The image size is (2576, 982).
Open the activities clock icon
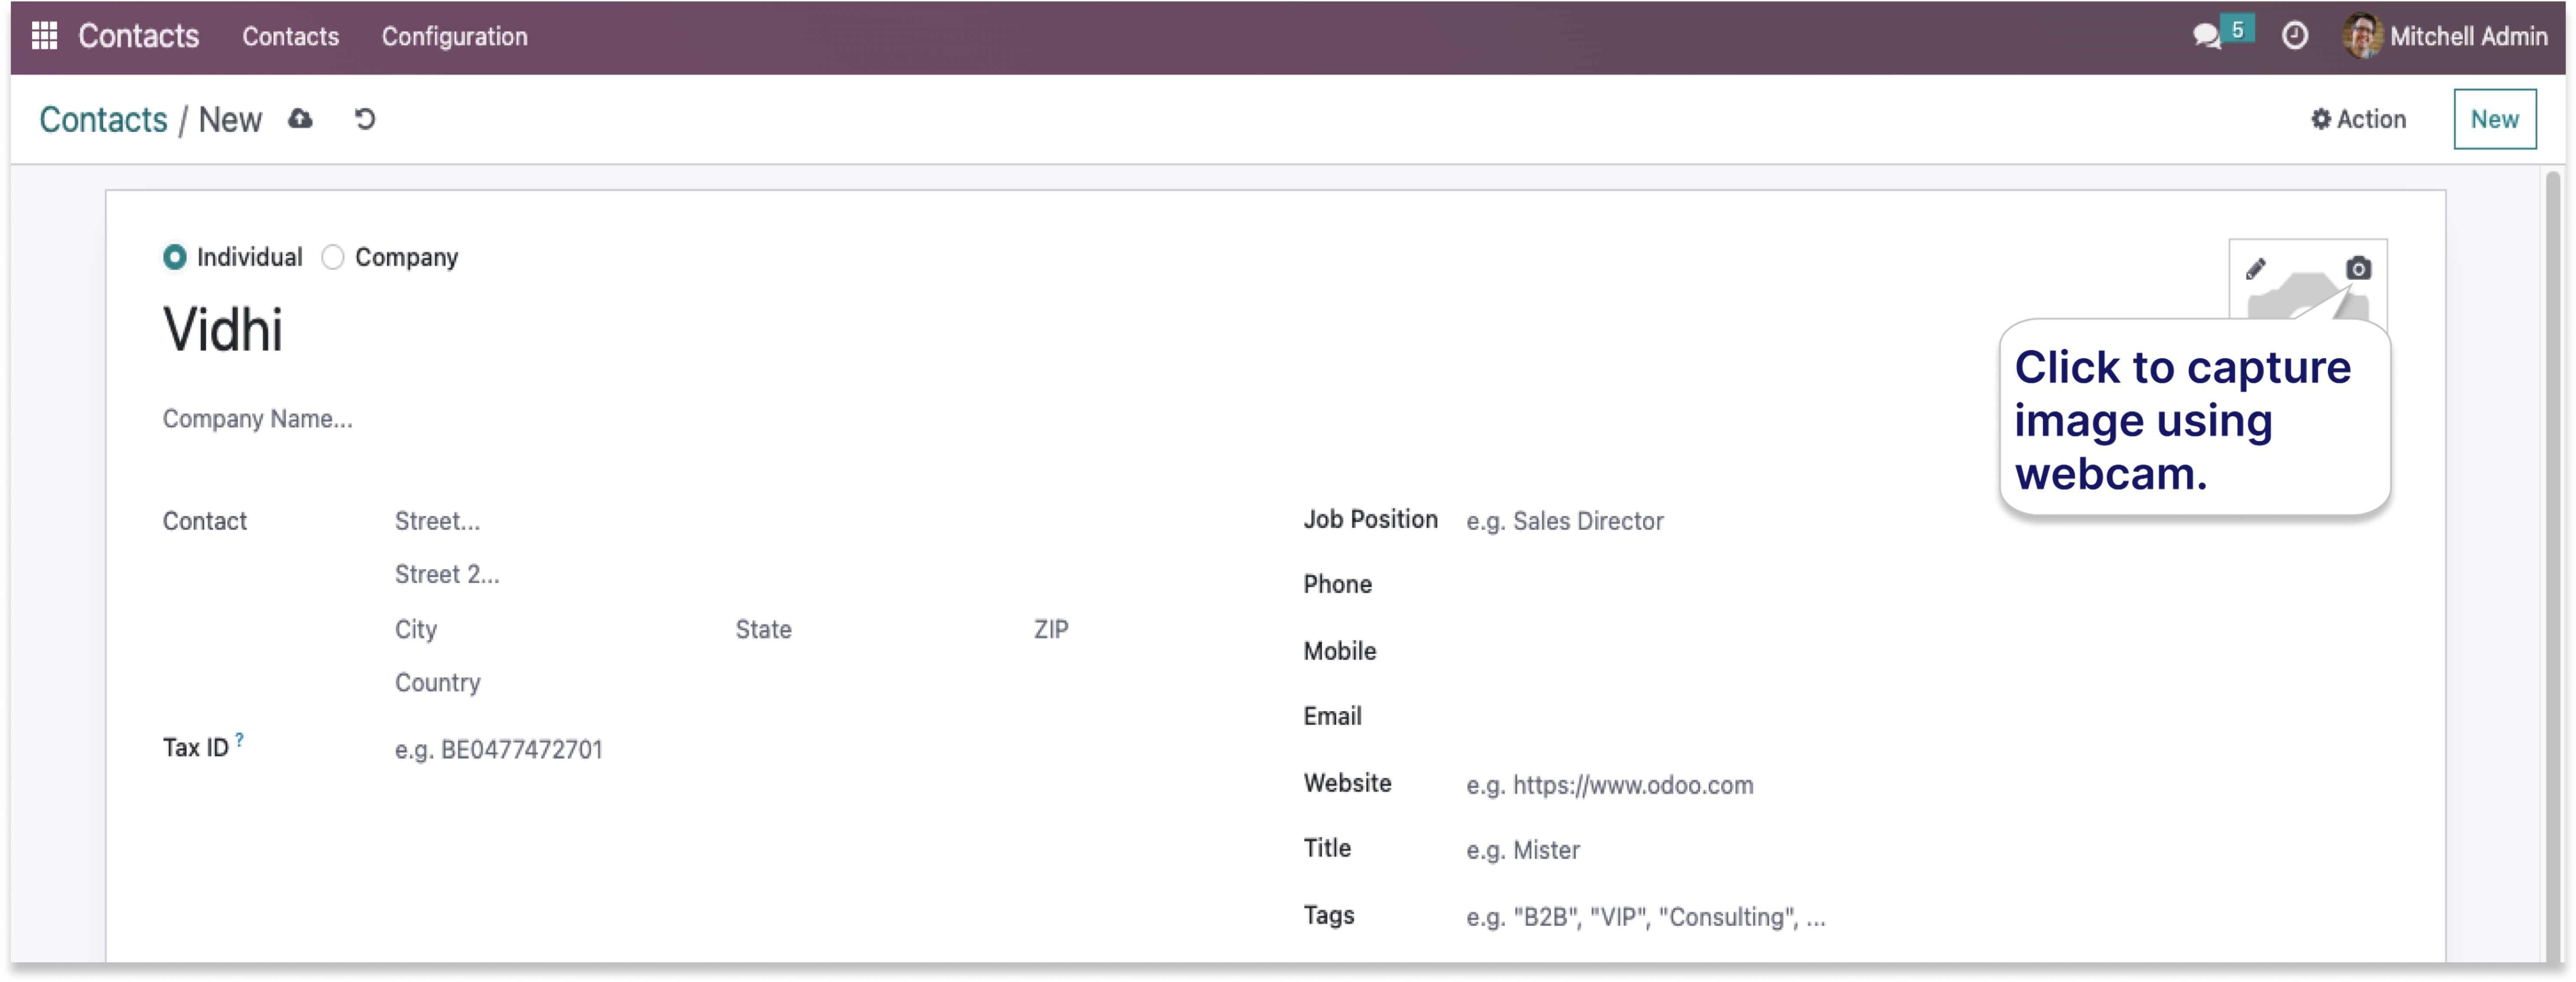pyautogui.click(x=2295, y=36)
